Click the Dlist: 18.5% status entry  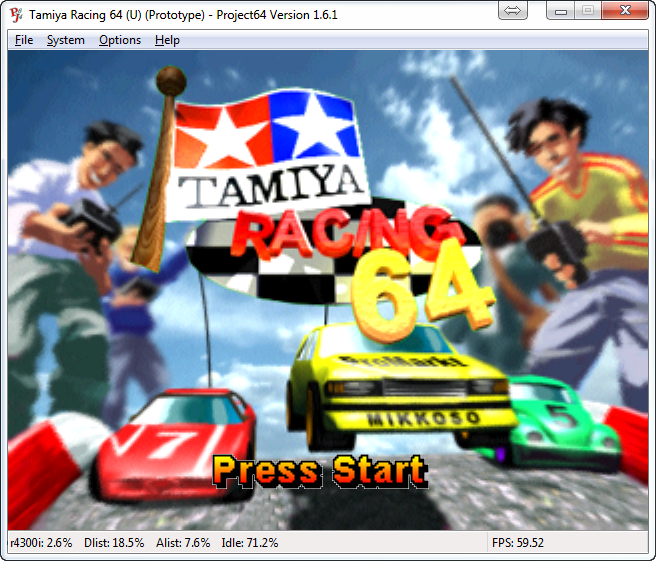click(114, 543)
